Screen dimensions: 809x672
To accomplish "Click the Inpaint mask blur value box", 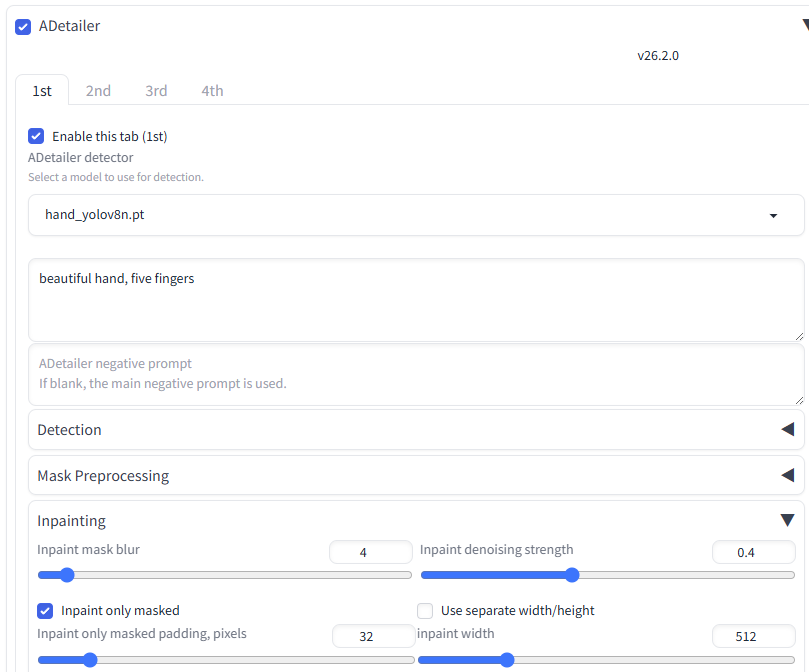I will coord(370,552).
